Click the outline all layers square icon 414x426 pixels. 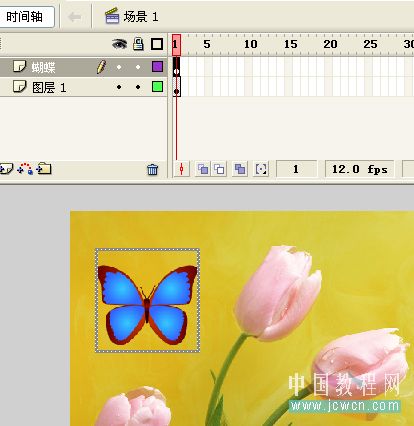(x=157, y=44)
